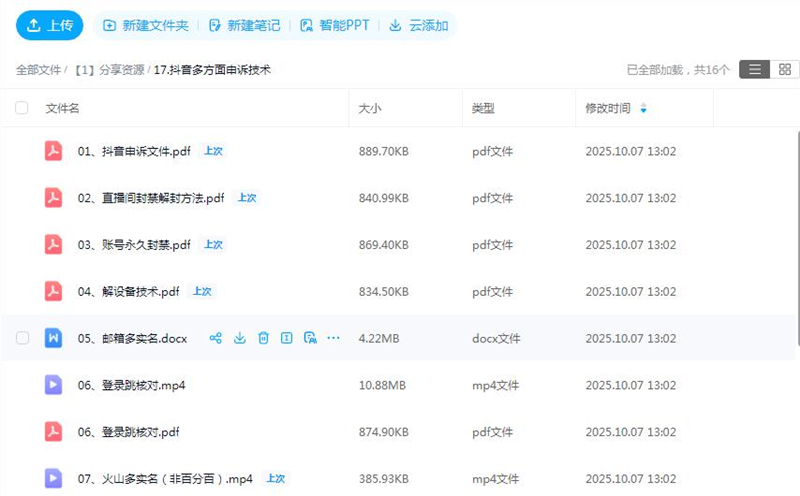Share 05、邮箱多实名.docx via share icon

point(215,338)
